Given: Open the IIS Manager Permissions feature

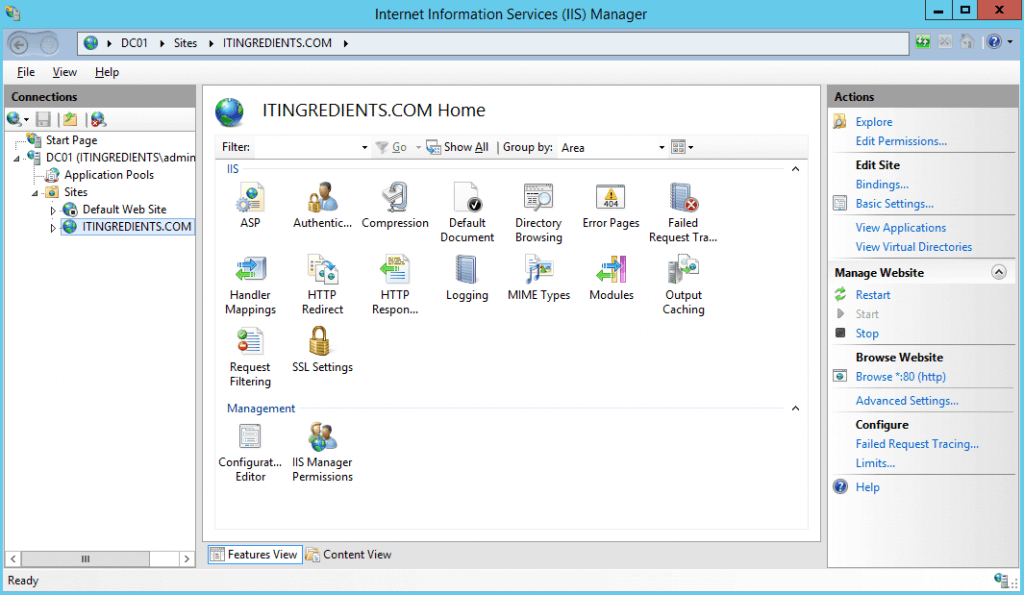Looking at the screenshot, I should [322, 453].
